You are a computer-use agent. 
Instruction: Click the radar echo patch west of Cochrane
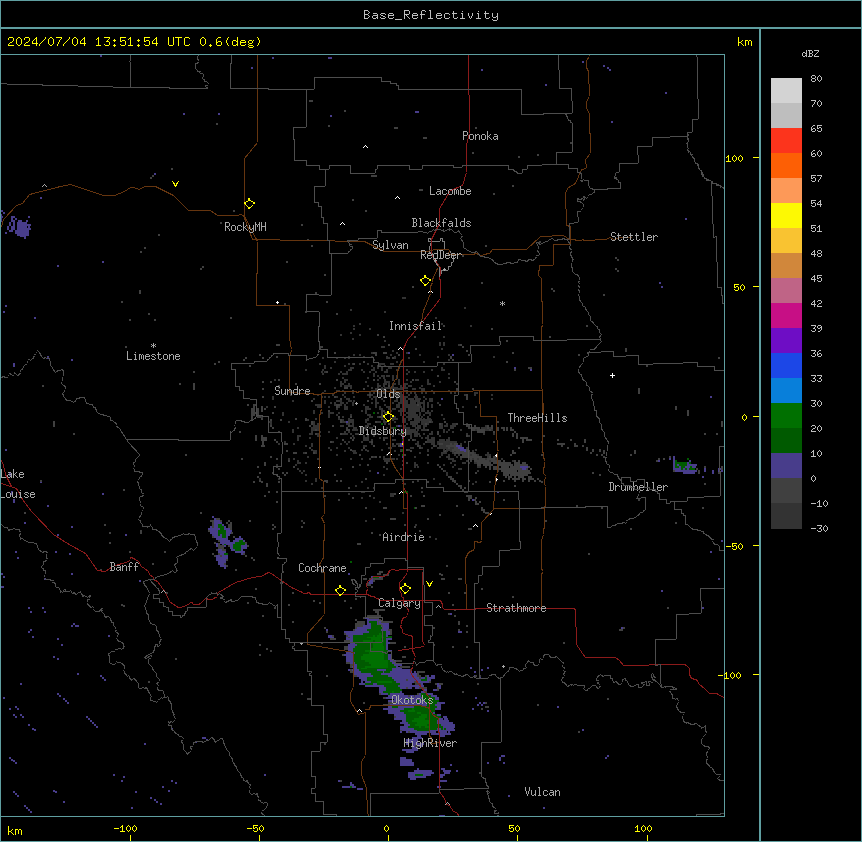click(226, 542)
